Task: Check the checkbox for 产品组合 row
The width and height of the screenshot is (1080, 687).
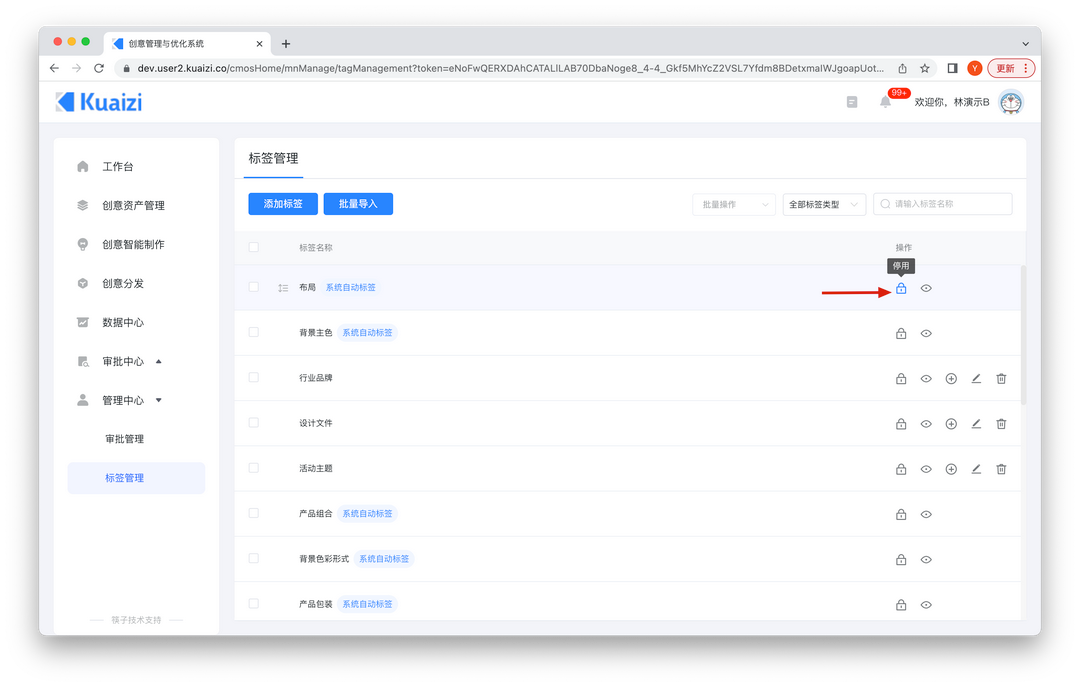Action: 253,513
